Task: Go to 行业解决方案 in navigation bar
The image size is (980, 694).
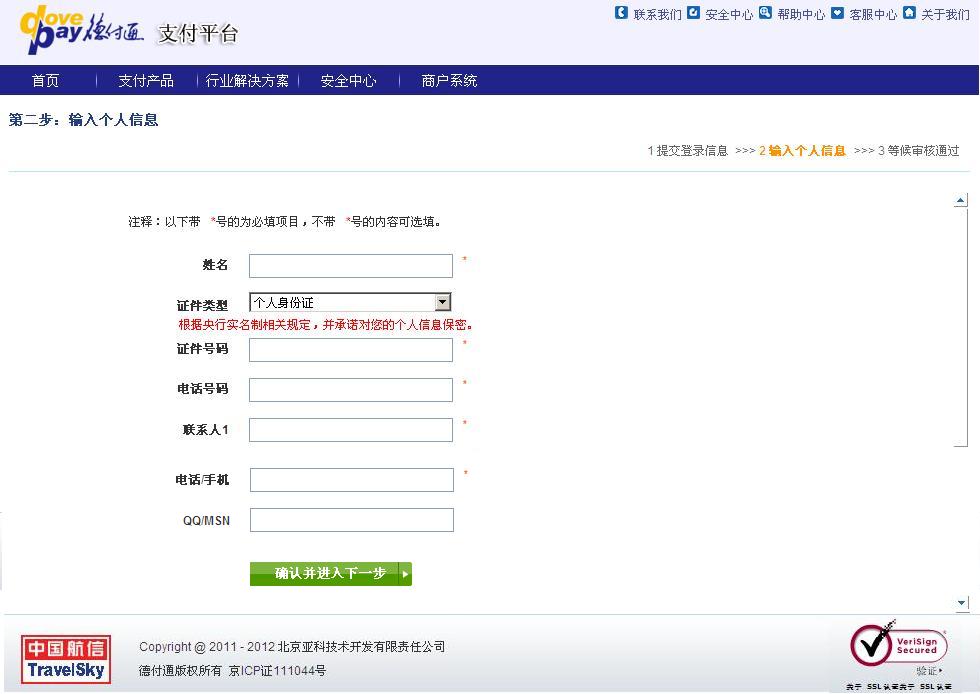Action: [x=247, y=81]
